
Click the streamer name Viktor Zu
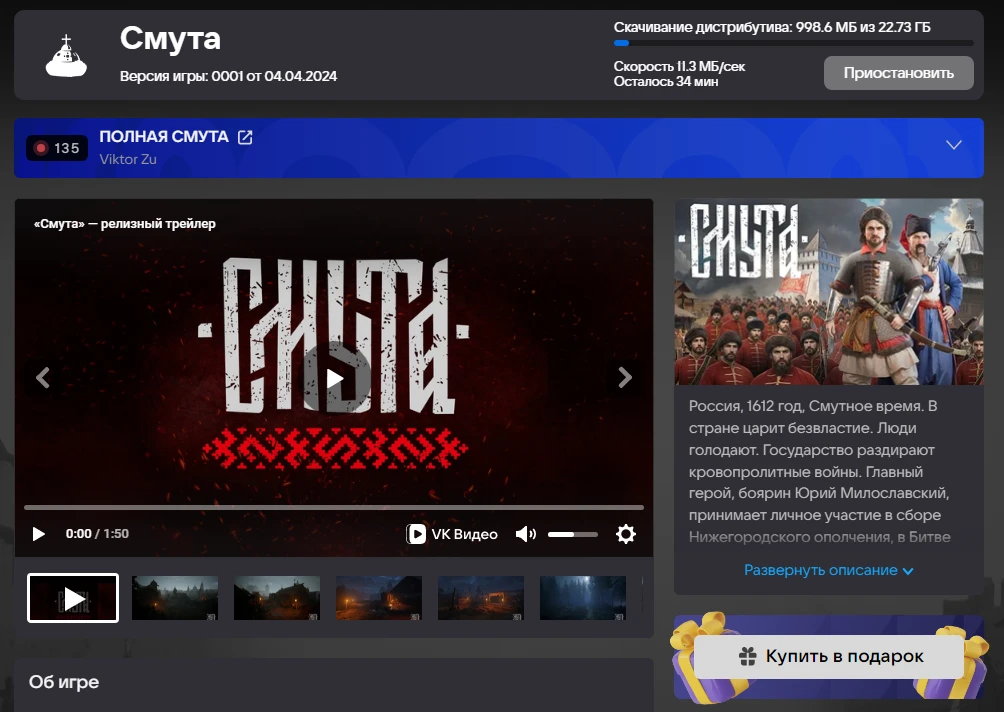128,159
